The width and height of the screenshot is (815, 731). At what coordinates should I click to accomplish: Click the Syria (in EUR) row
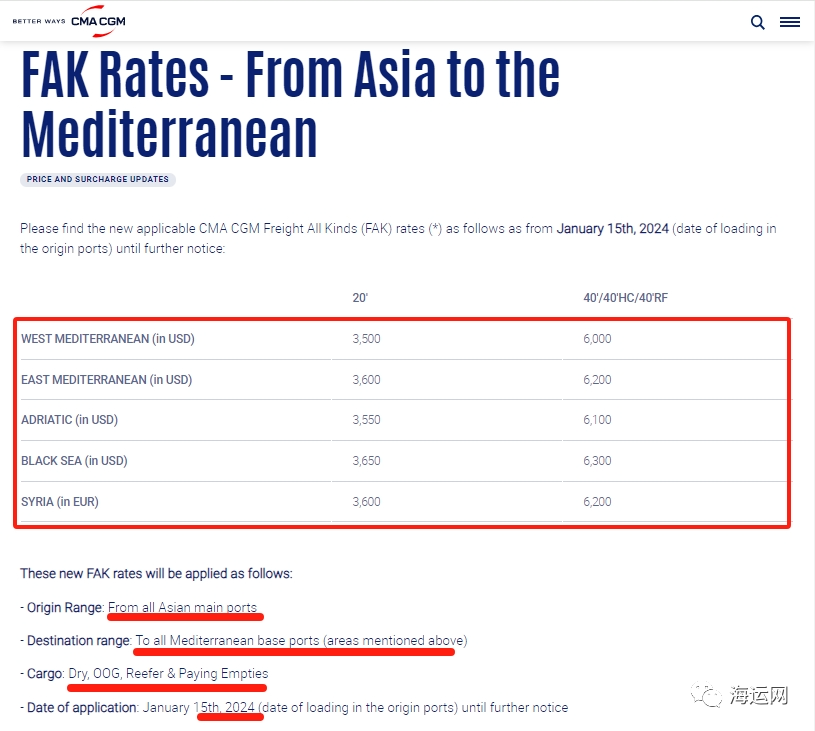tap(403, 502)
